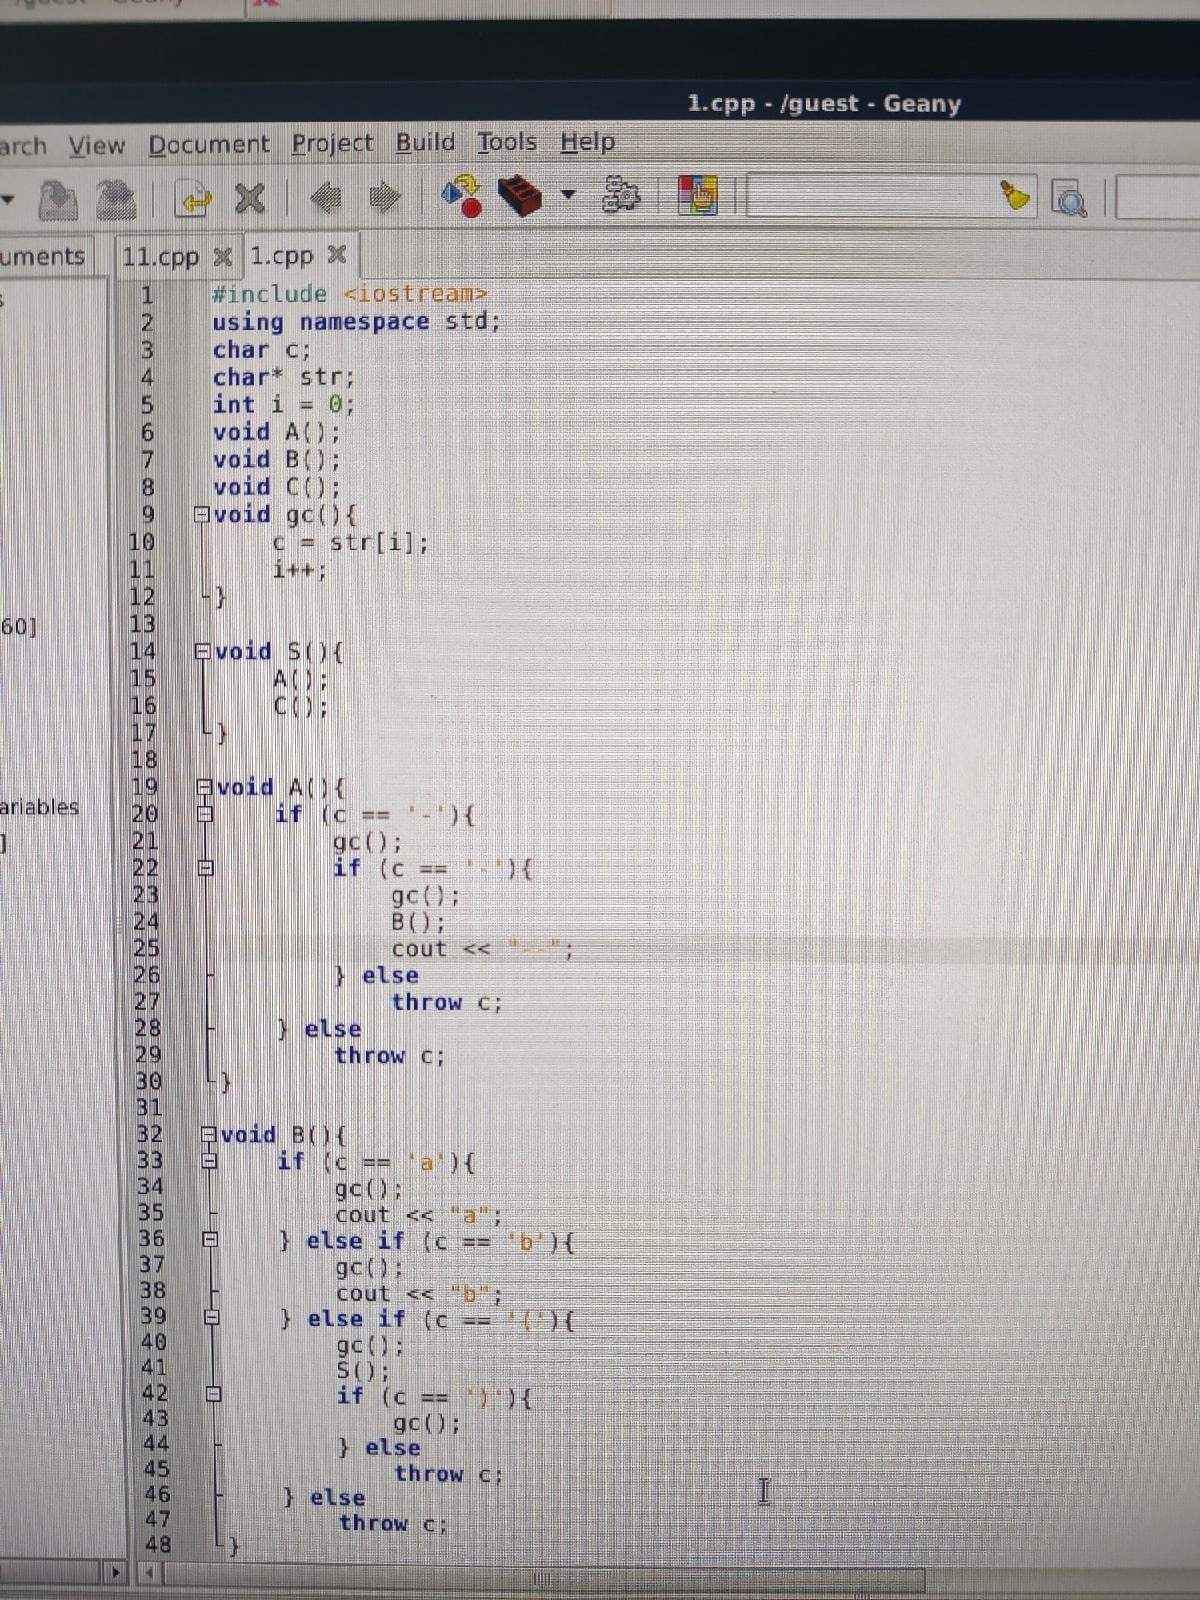This screenshot has height=1600, width=1200.
Task: Click "S();" on line 41
Action: 362,1370
